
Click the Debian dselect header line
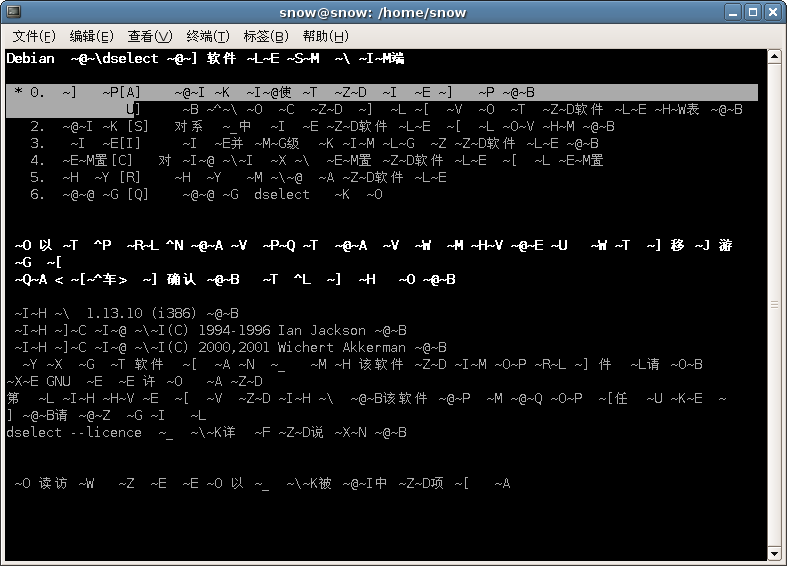point(205,59)
